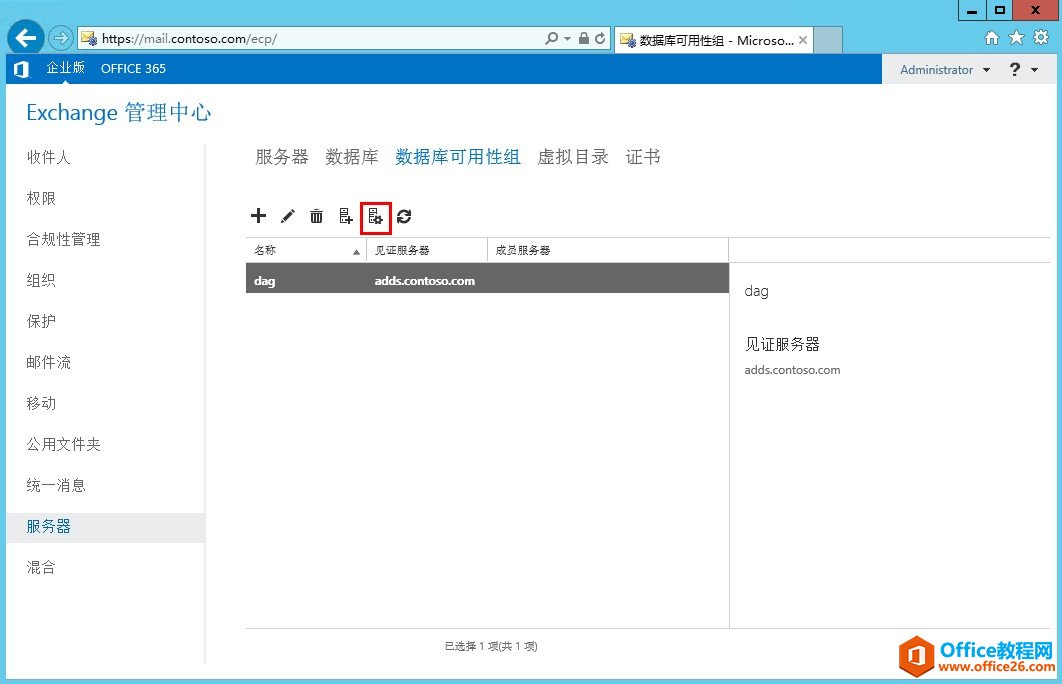The image size is (1062, 684).
Task: Edit the selected DAG using pencil icon
Action: point(288,216)
